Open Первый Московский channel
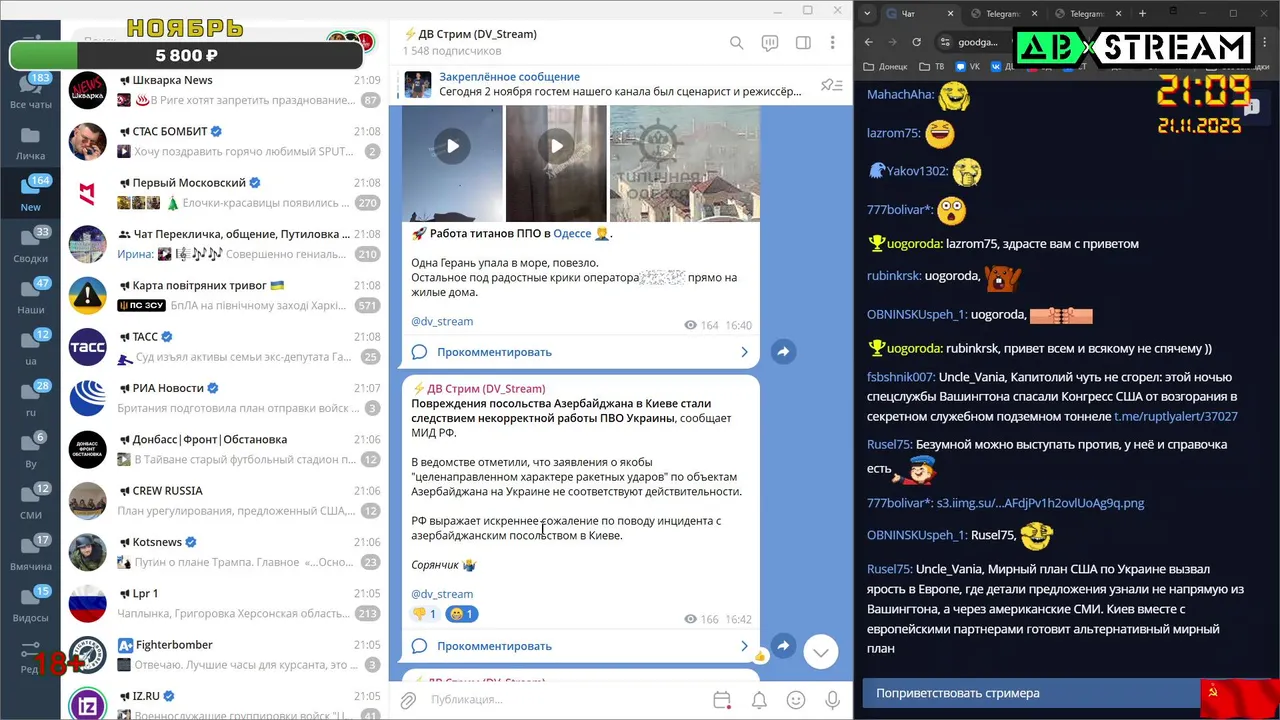 (225, 193)
